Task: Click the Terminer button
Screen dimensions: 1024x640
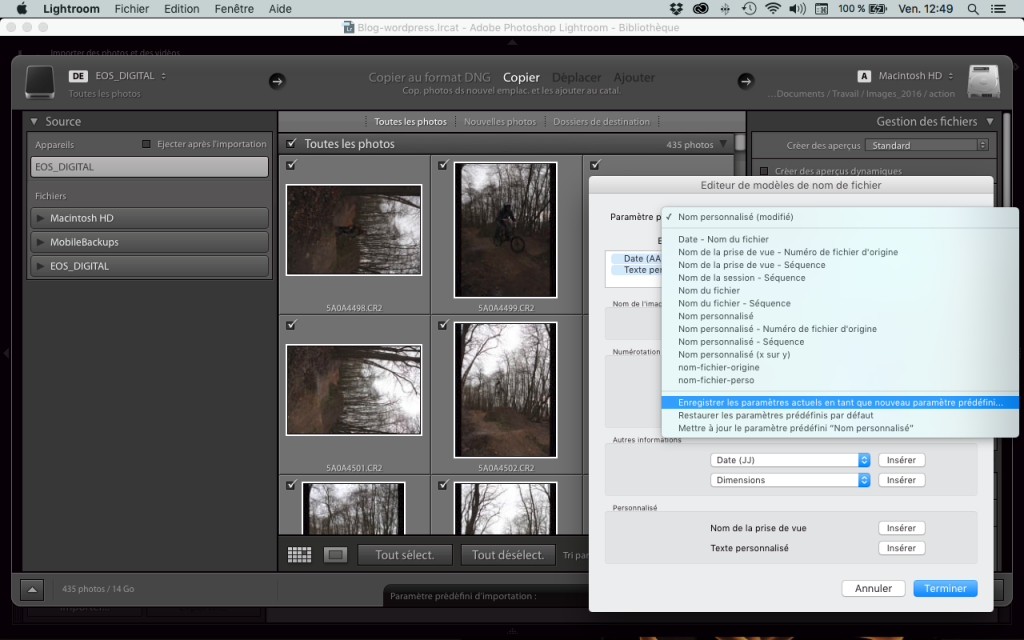Action: (945, 588)
